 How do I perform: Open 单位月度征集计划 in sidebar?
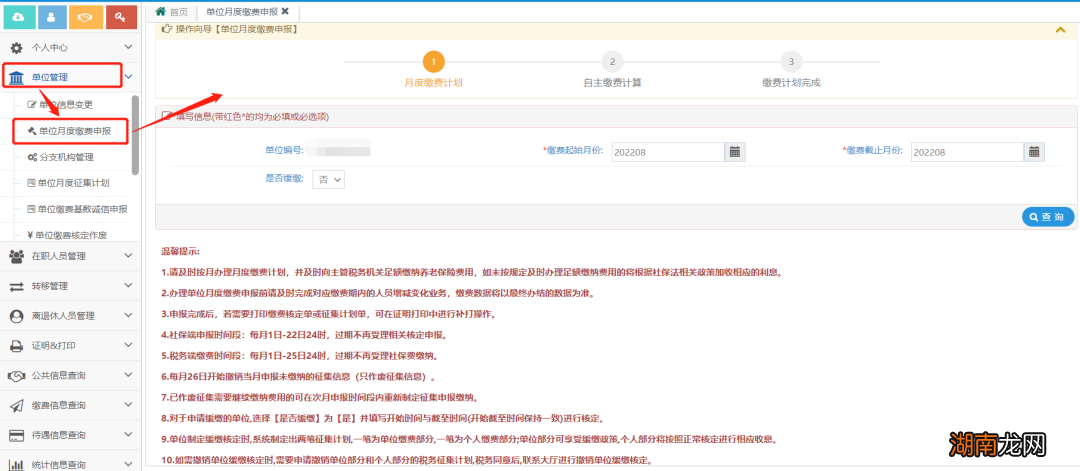pyautogui.click(x=72, y=183)
